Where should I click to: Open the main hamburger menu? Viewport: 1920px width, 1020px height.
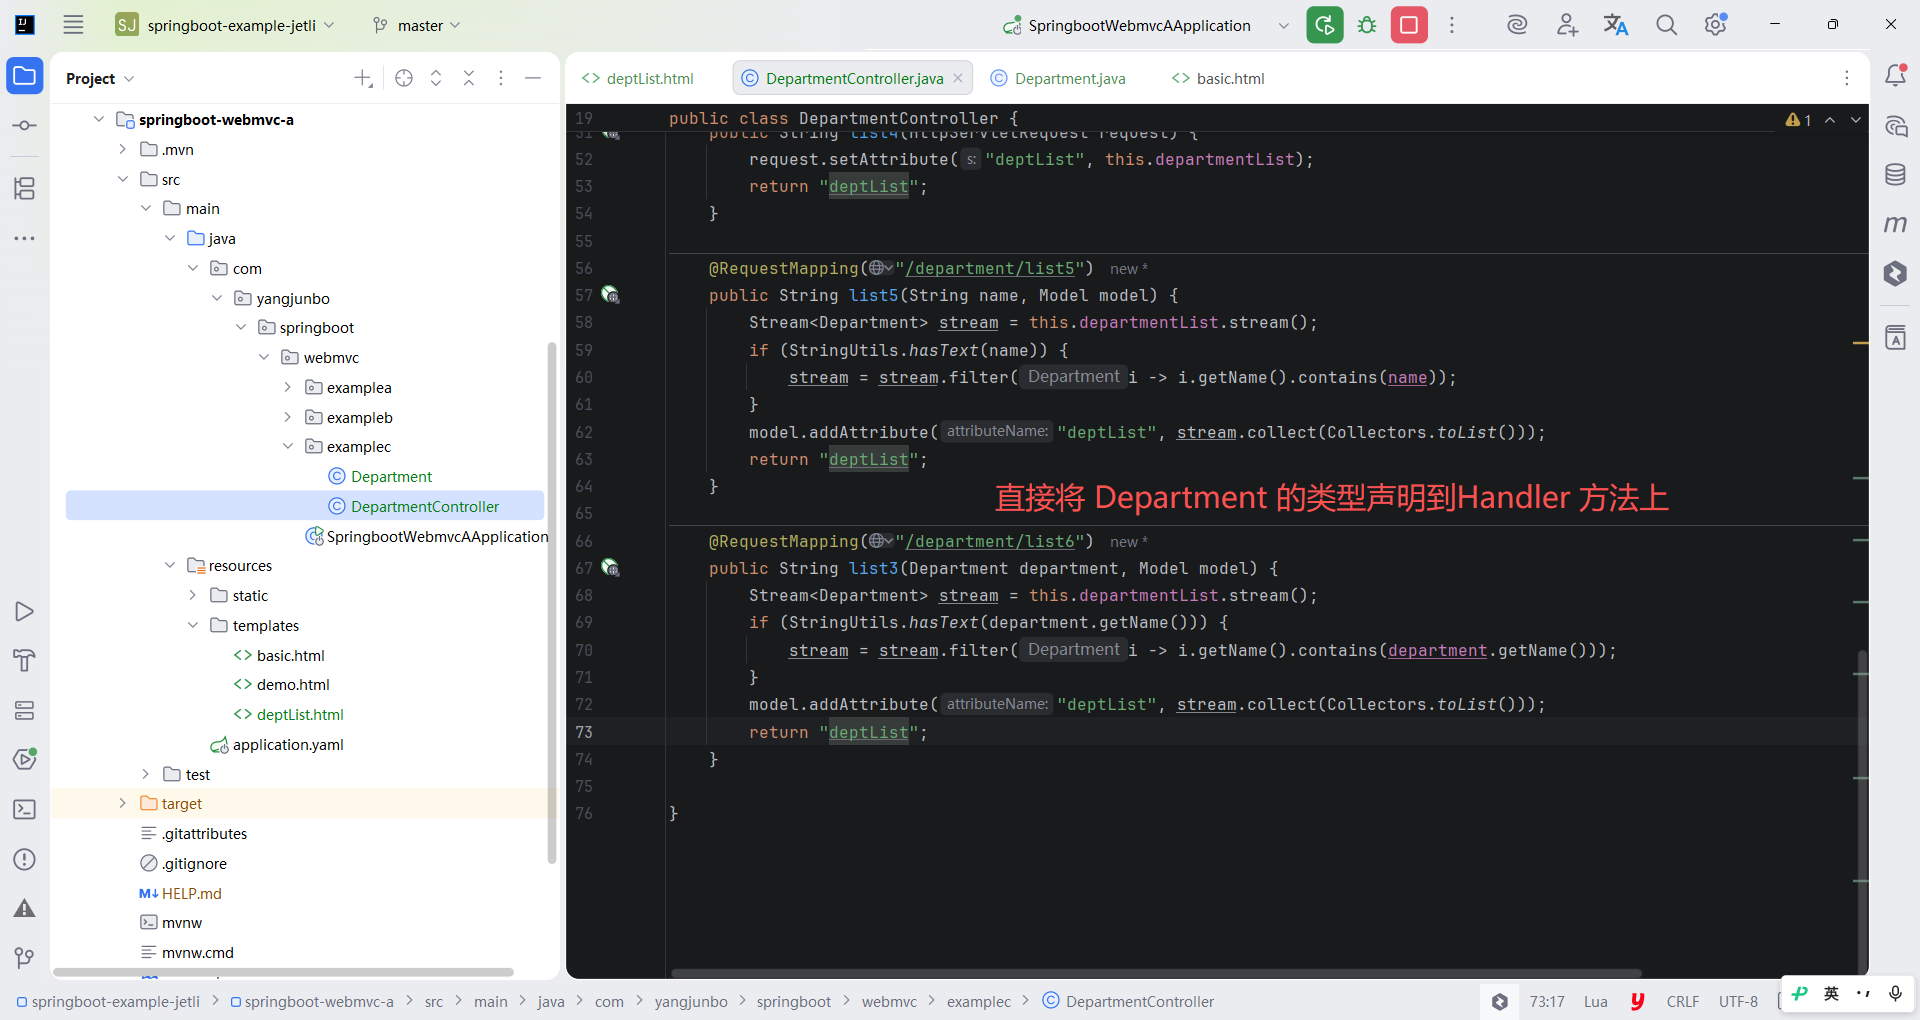pyautogui.click(x=73, y=25)
